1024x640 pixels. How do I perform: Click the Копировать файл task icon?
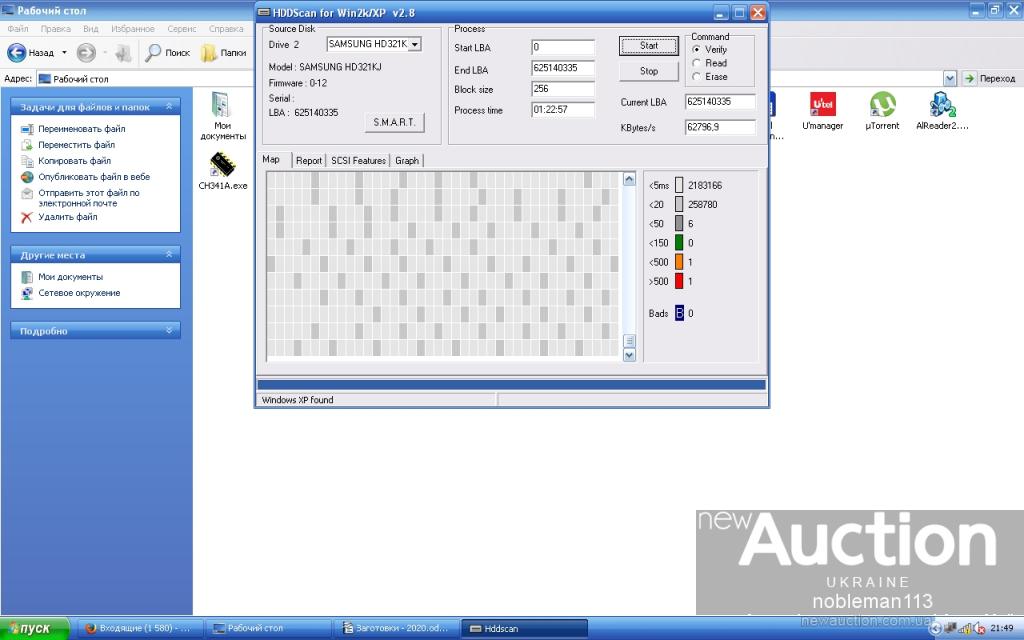tap(27, 161)
